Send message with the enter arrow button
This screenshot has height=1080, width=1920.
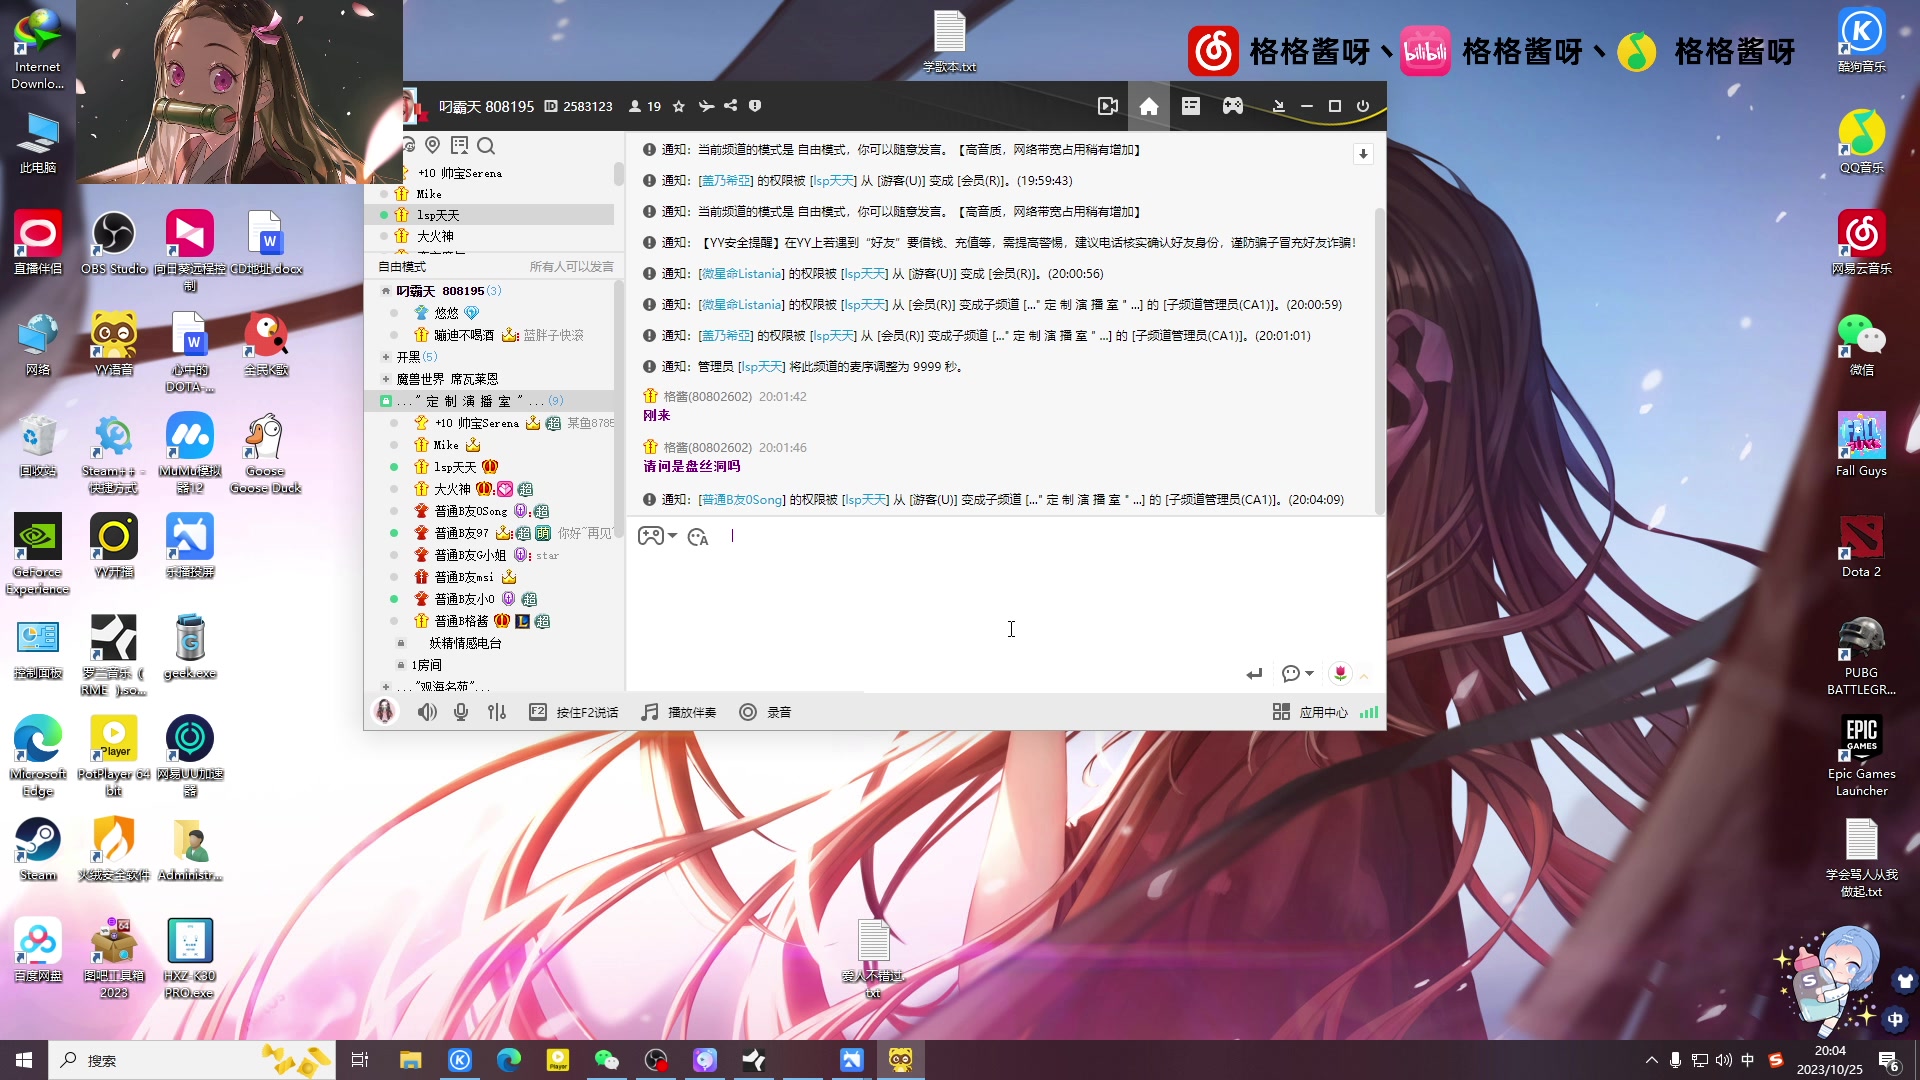(1254, 674)
